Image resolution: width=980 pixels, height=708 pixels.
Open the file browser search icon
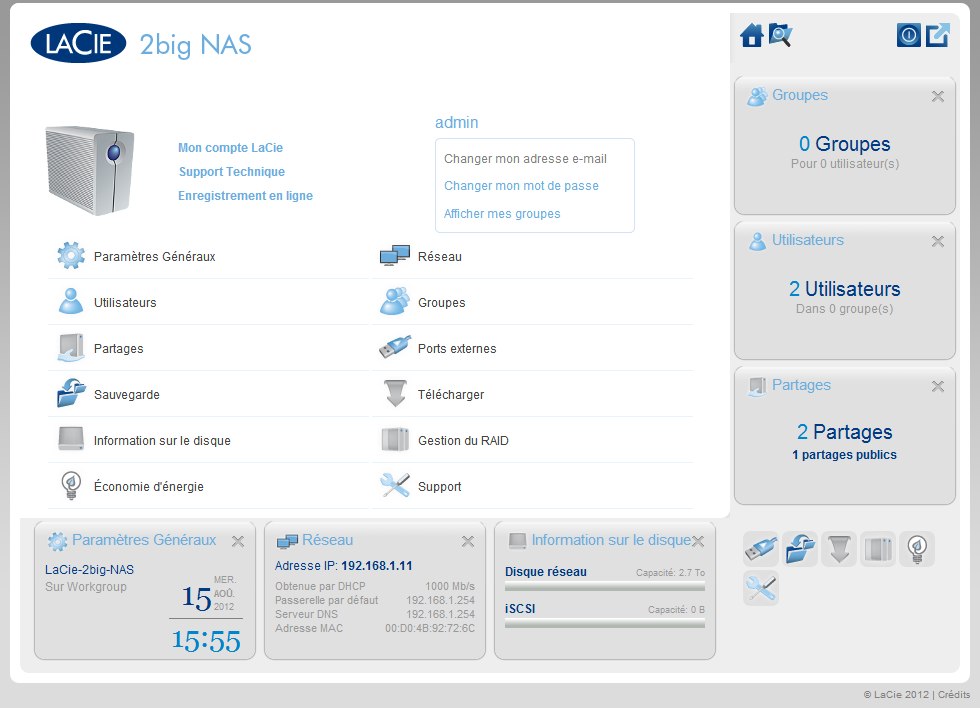(780, 35)
